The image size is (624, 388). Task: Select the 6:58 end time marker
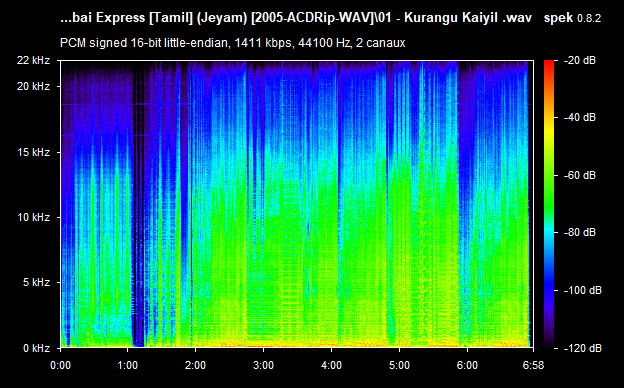tap(533, 365)
